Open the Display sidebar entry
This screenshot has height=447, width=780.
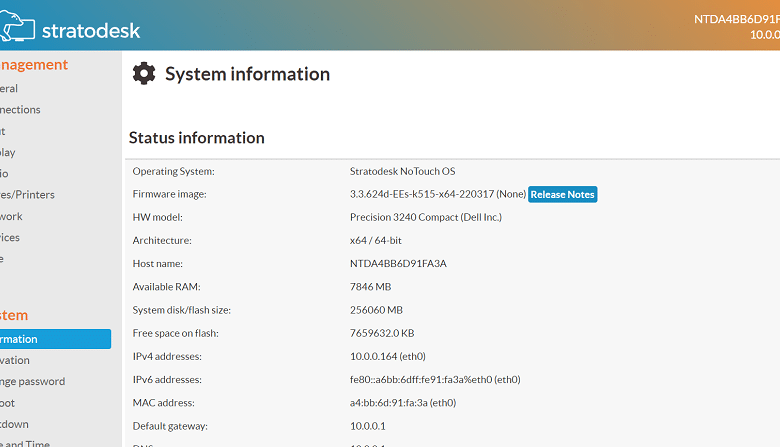7,152
